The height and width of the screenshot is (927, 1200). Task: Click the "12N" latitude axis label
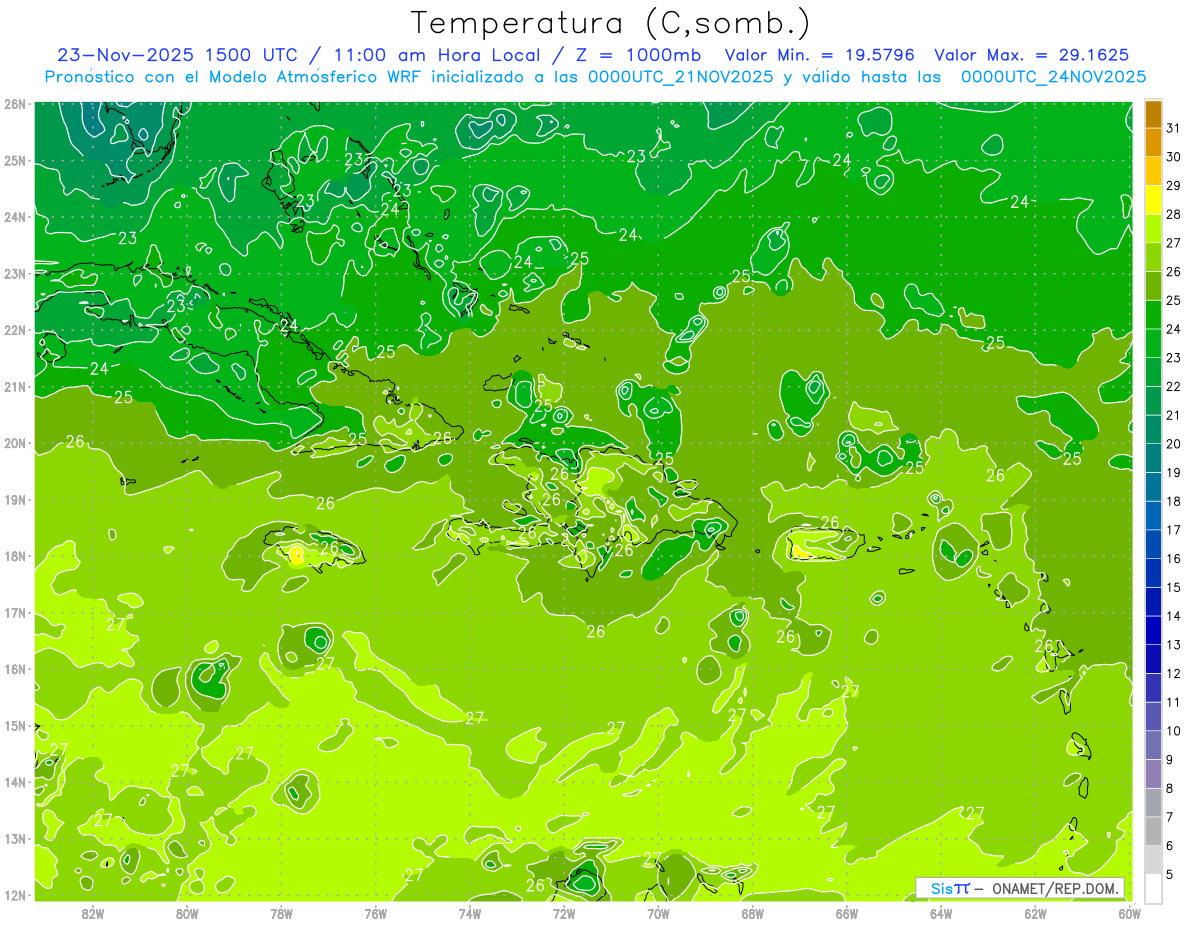pyautogui.click(x=15, y=895)
